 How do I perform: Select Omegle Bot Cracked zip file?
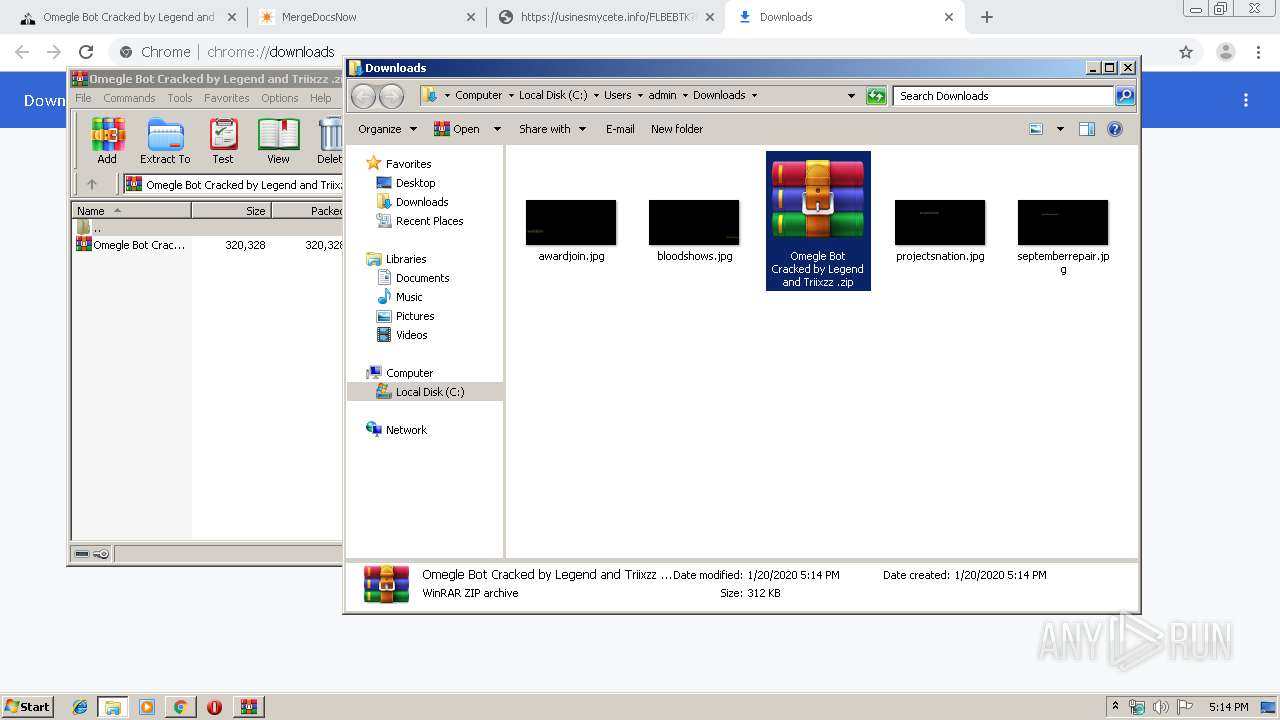click(818, 221)
